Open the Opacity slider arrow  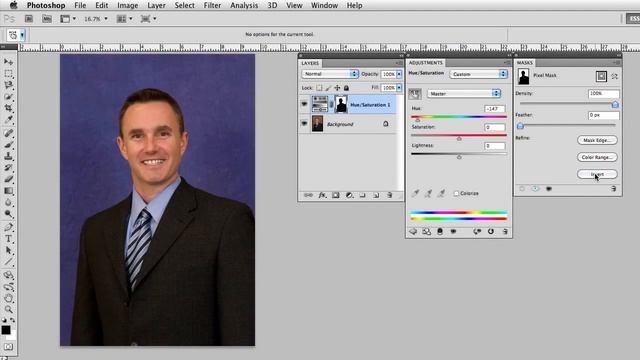[399, 74]
